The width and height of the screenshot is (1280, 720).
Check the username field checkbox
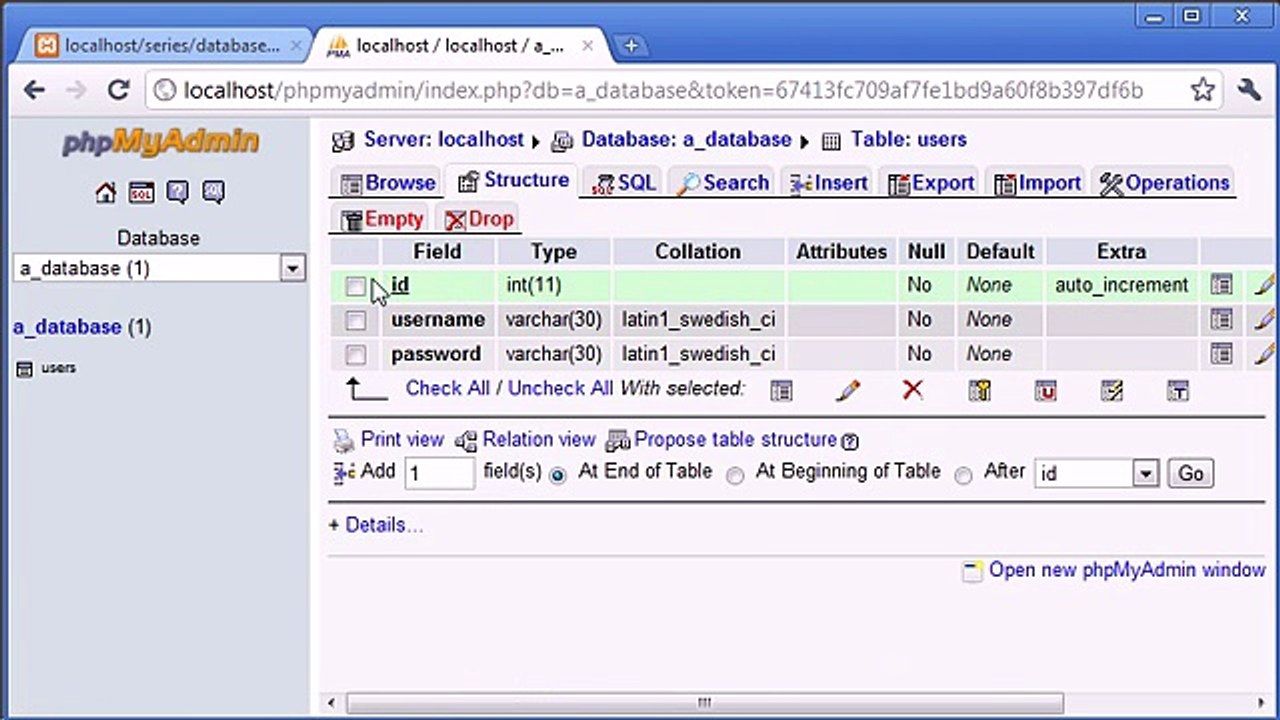click(x=355, y=321)
